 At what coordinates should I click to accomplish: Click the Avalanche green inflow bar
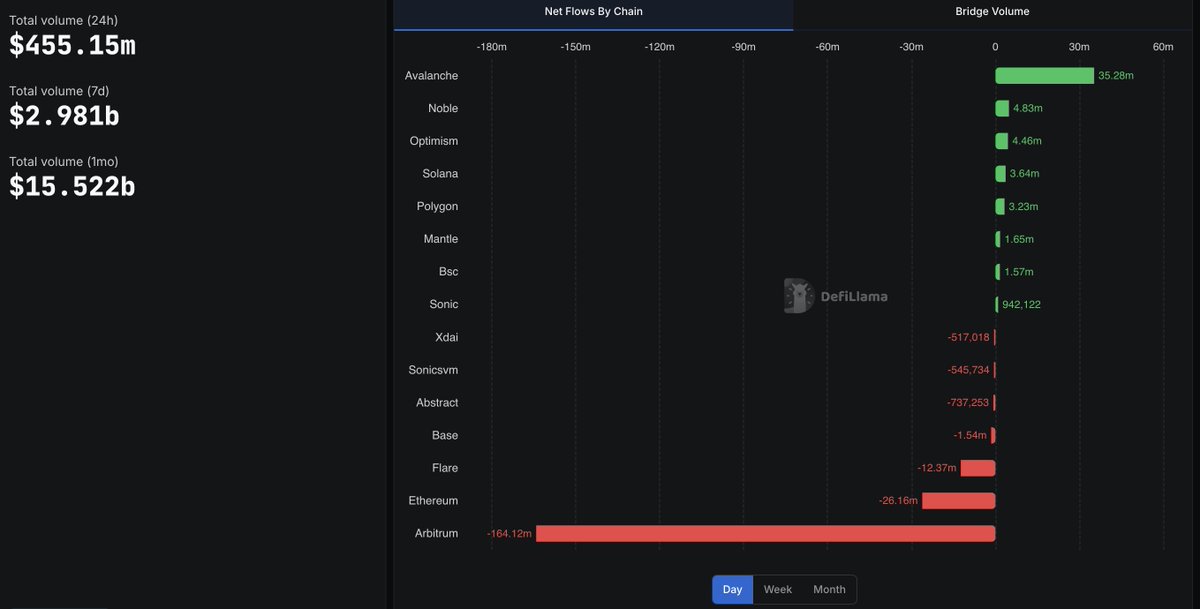[x=1044, y=76]
